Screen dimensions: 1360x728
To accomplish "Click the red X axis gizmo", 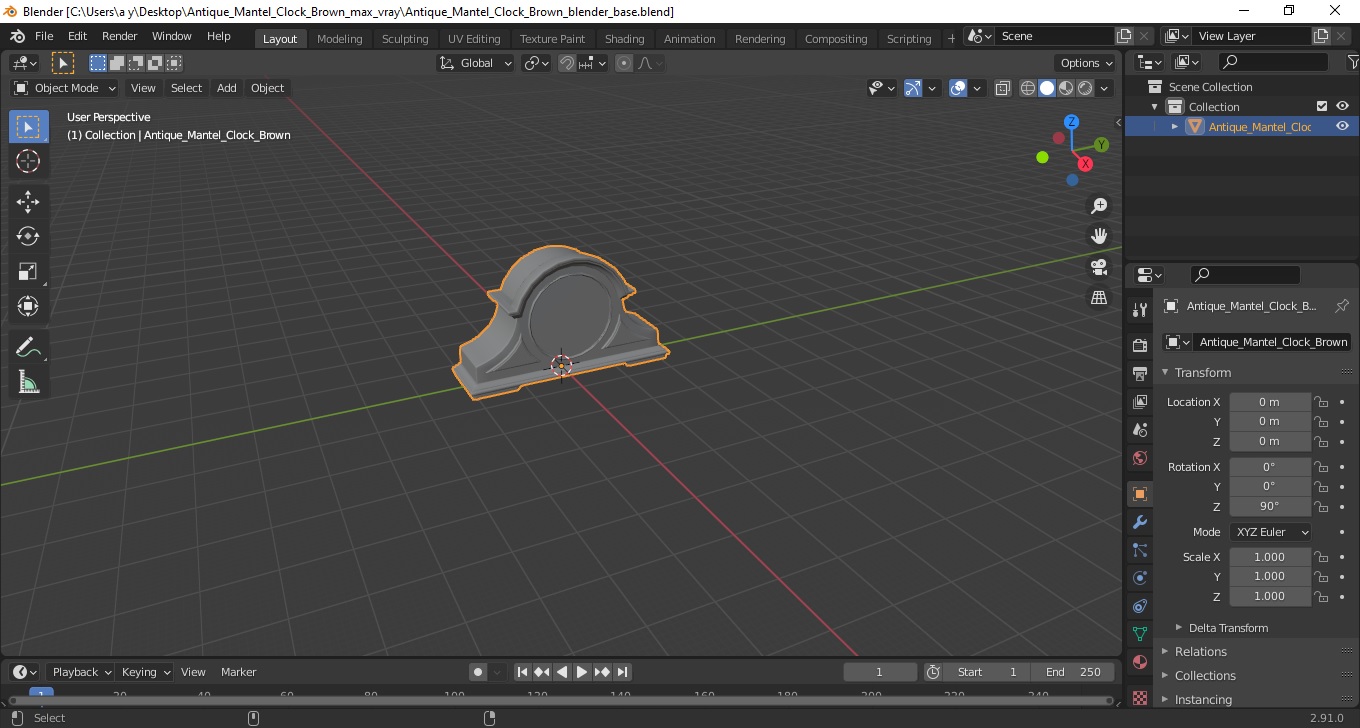I will click(1085, 164).
